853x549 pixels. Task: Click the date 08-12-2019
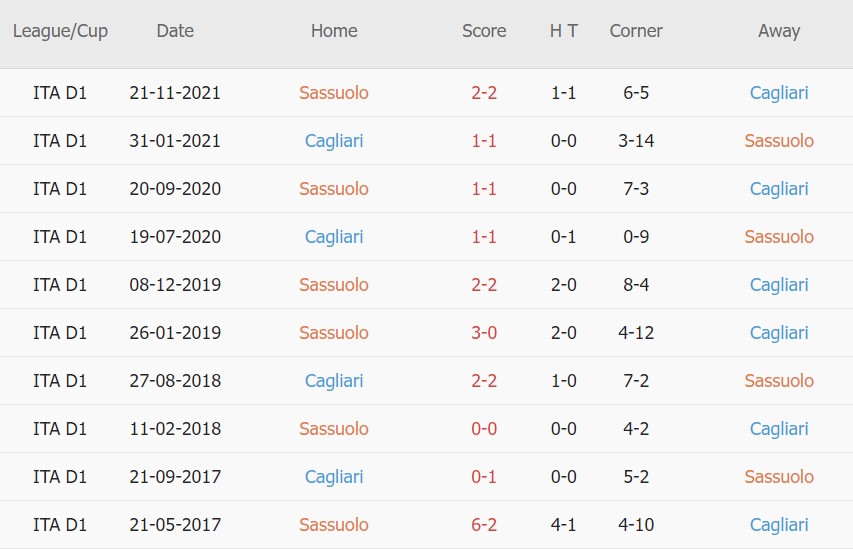(x=175, y=285)
